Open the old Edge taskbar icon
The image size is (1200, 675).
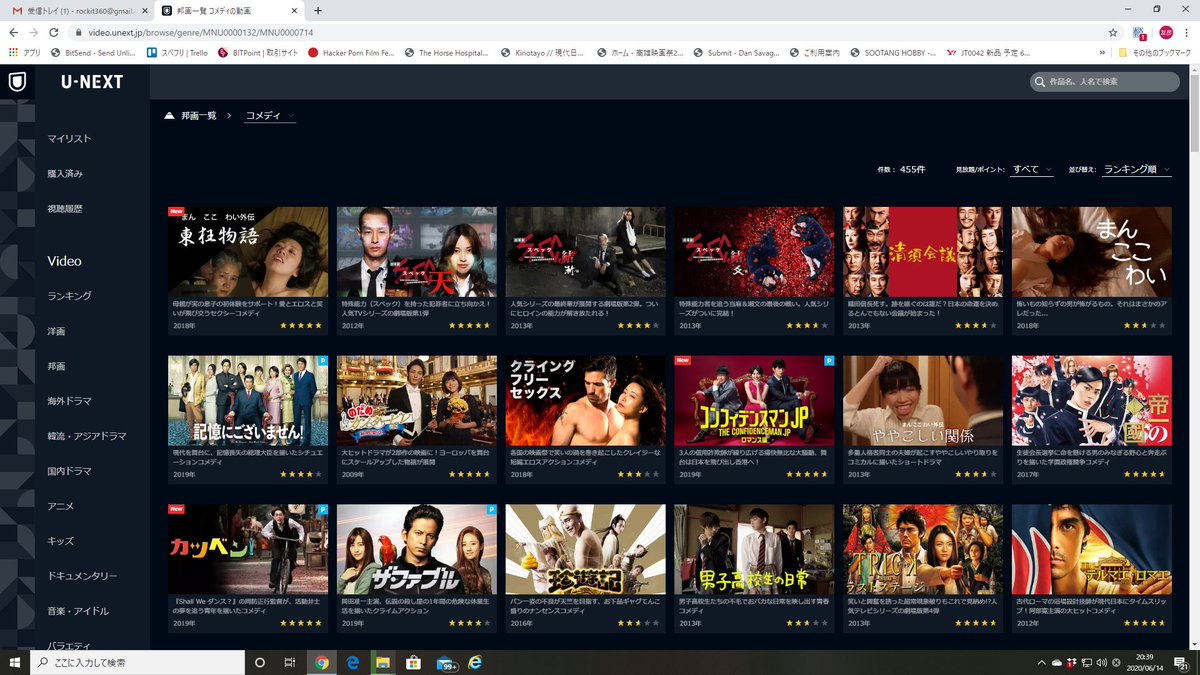[x=352, y=662]
